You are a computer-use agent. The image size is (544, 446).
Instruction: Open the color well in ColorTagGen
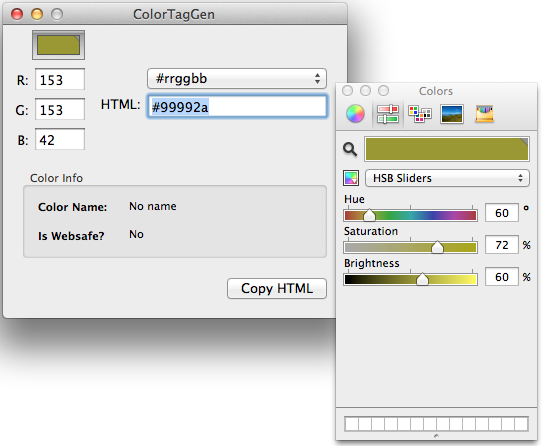click(x=58, y=45)
